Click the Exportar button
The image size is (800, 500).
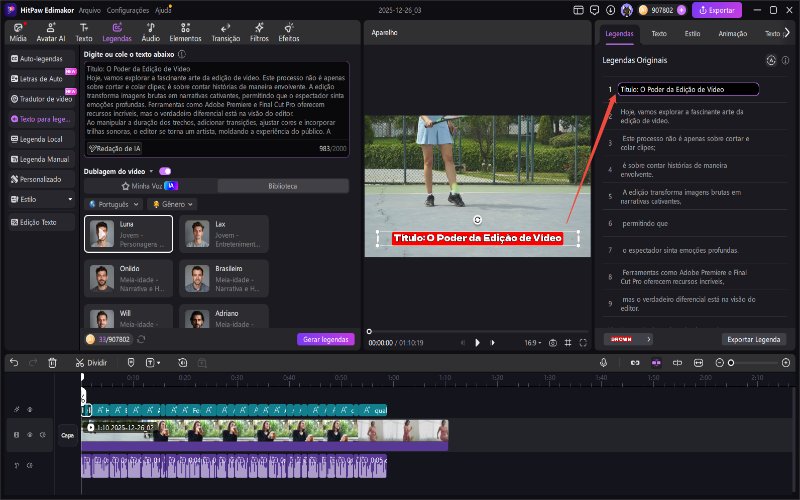(716, 10)
